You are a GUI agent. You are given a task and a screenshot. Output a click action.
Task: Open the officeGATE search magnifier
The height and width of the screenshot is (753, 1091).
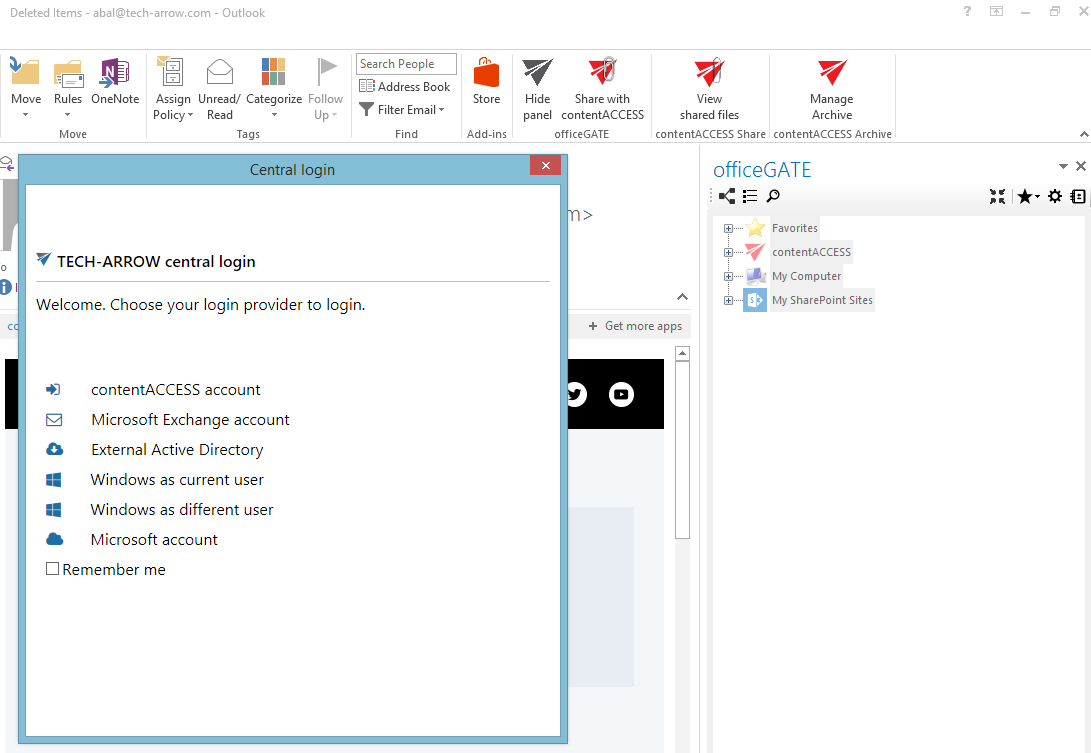pyautogui.click(x=773, y=196)
